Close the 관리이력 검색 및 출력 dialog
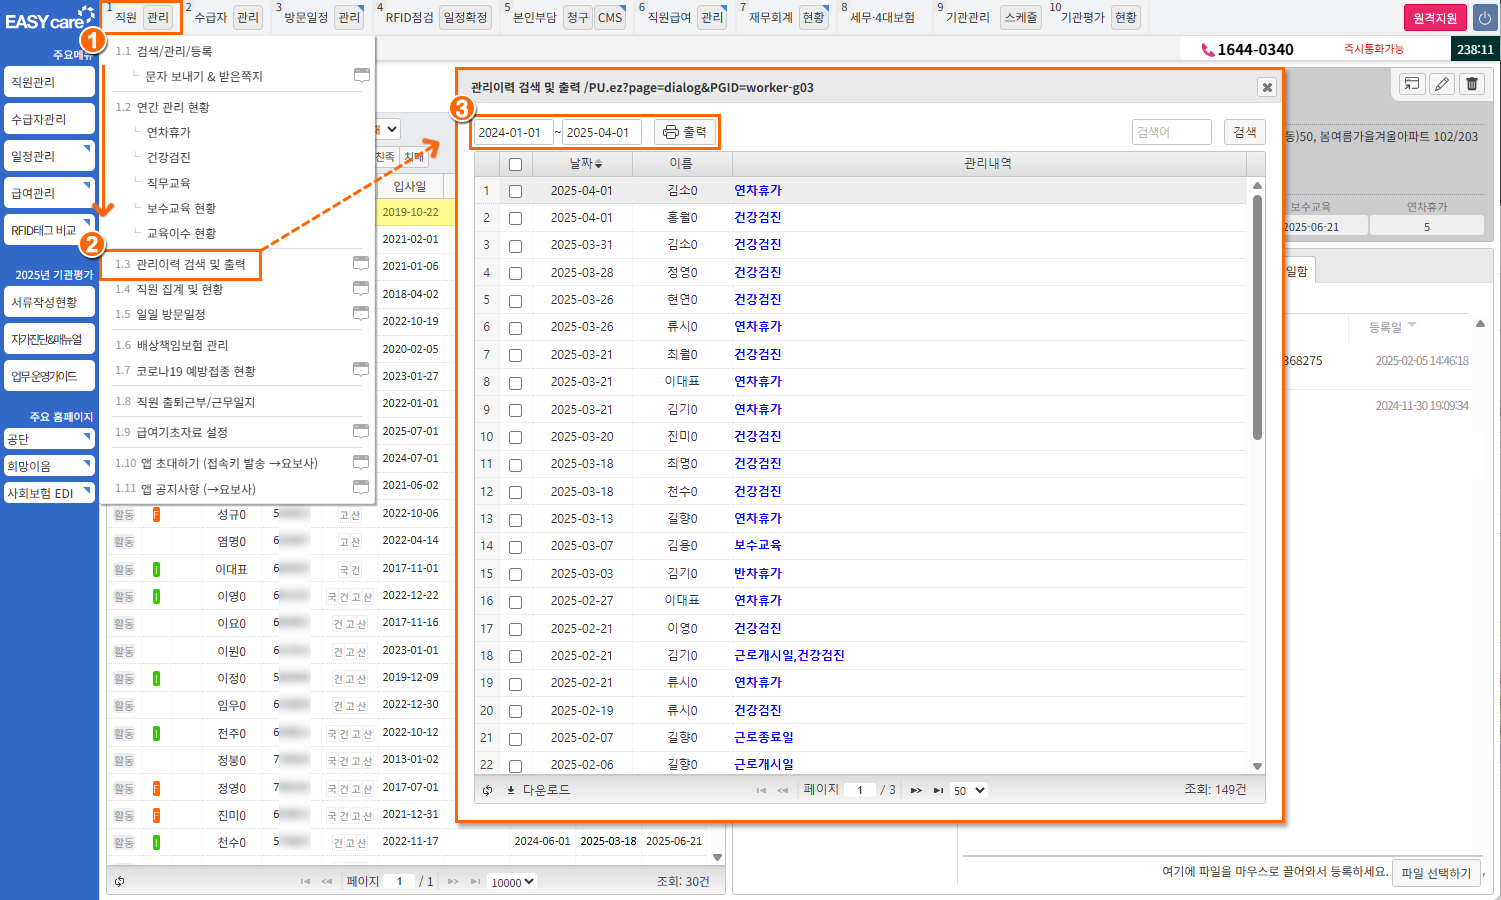 point(1267,88)
